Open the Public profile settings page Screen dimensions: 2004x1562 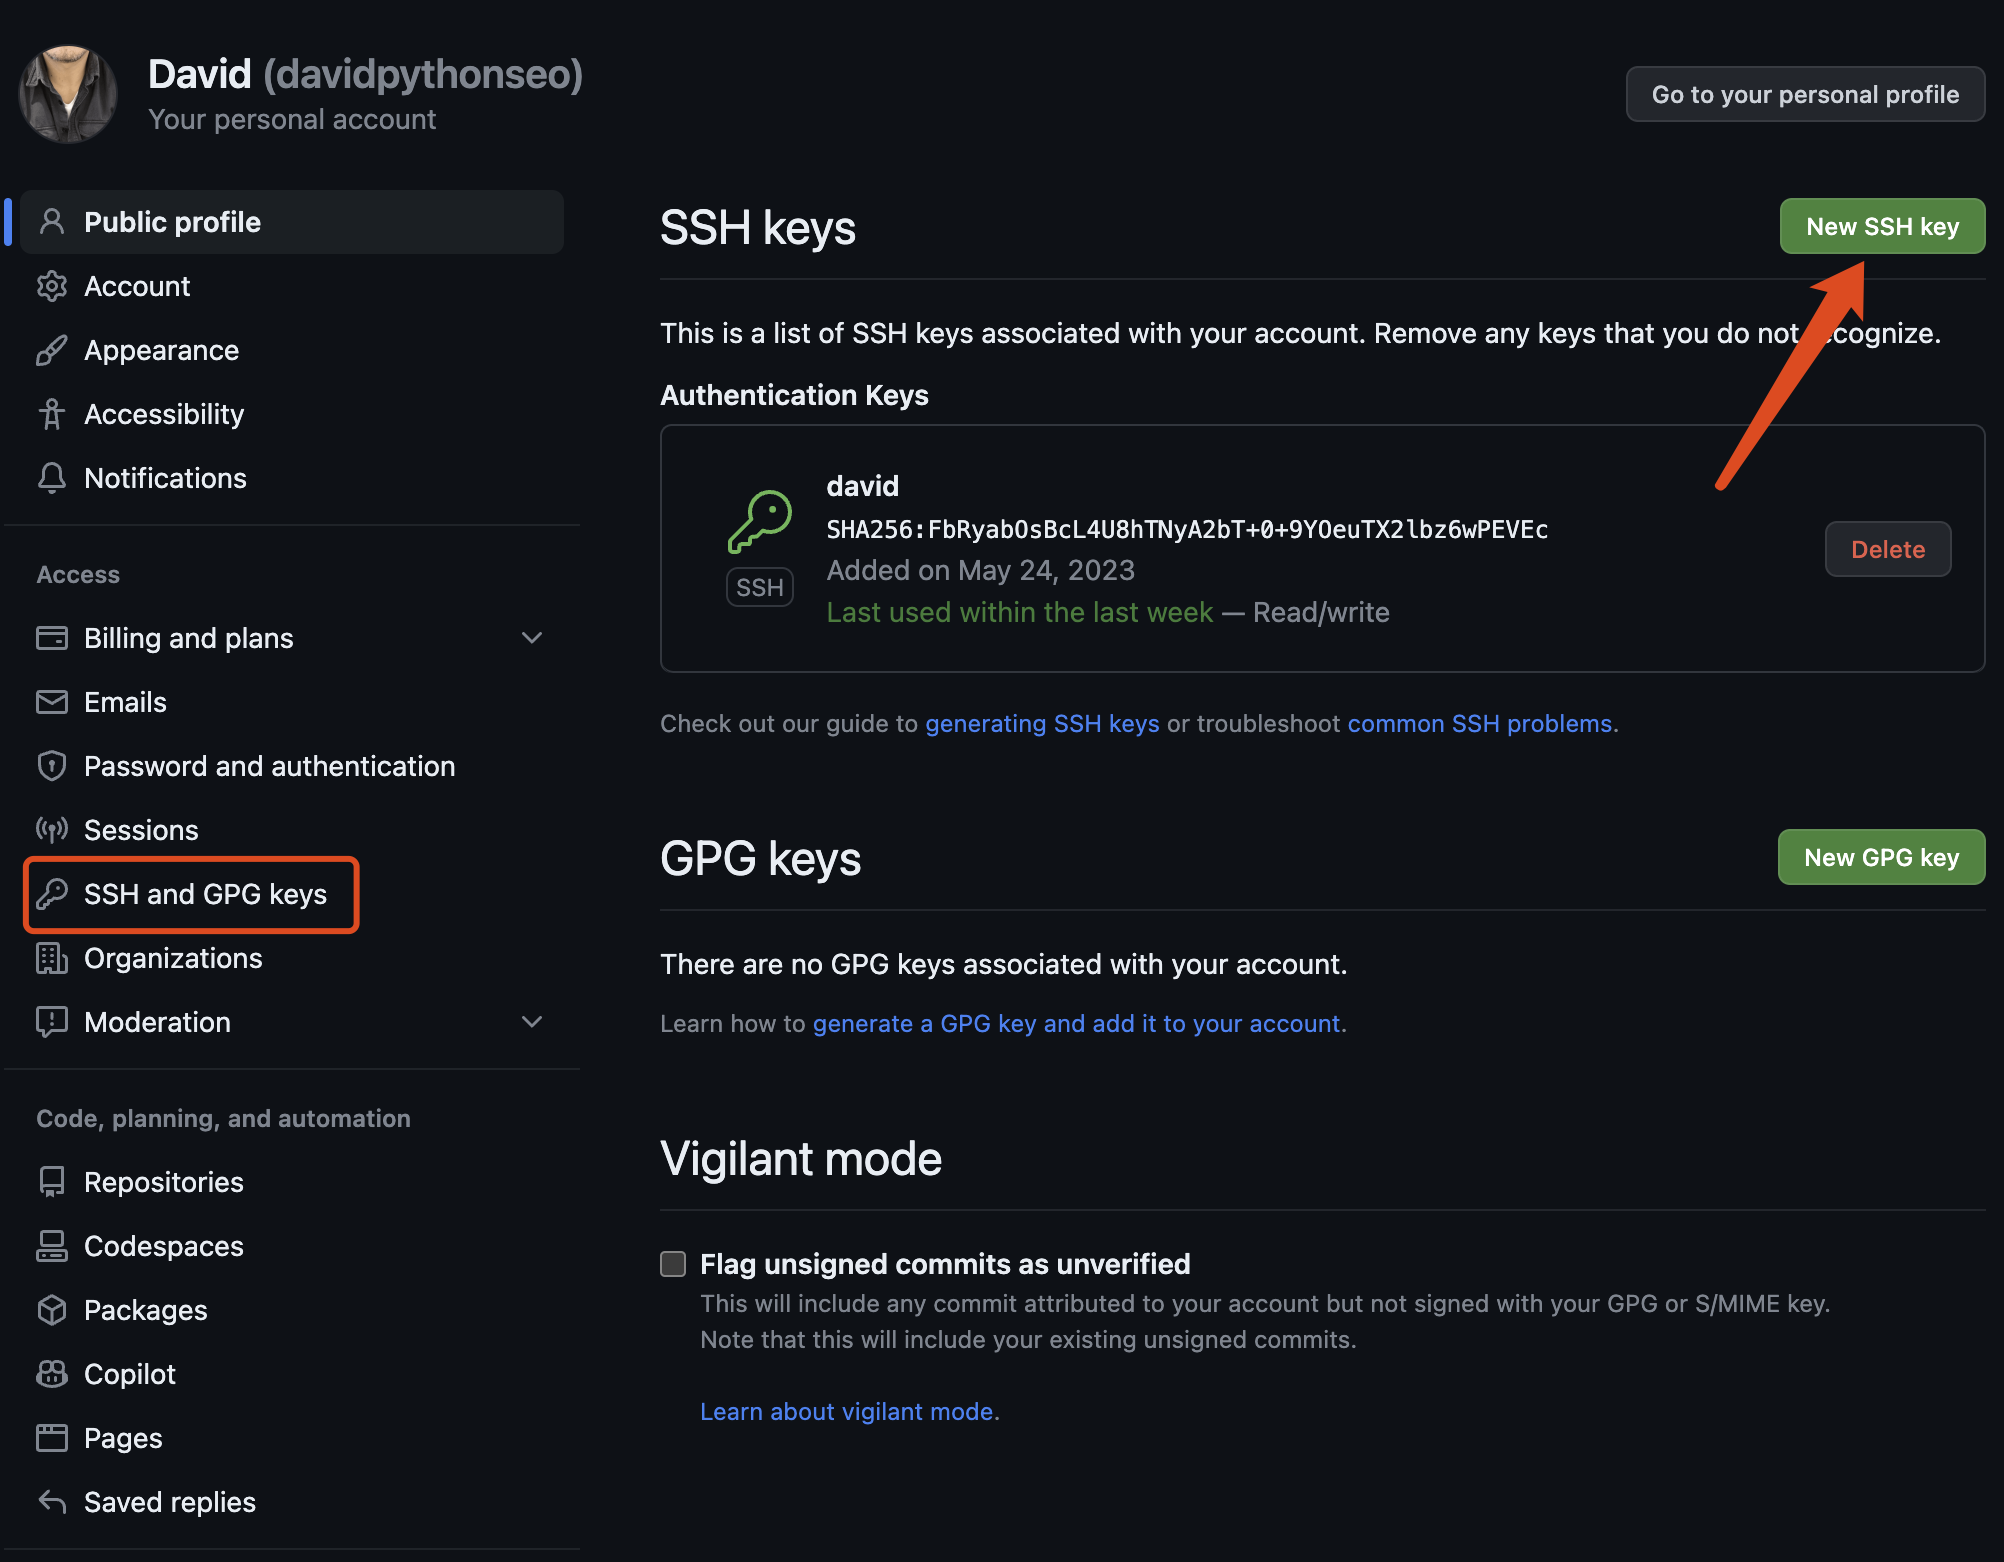click(x=172, y=222)
